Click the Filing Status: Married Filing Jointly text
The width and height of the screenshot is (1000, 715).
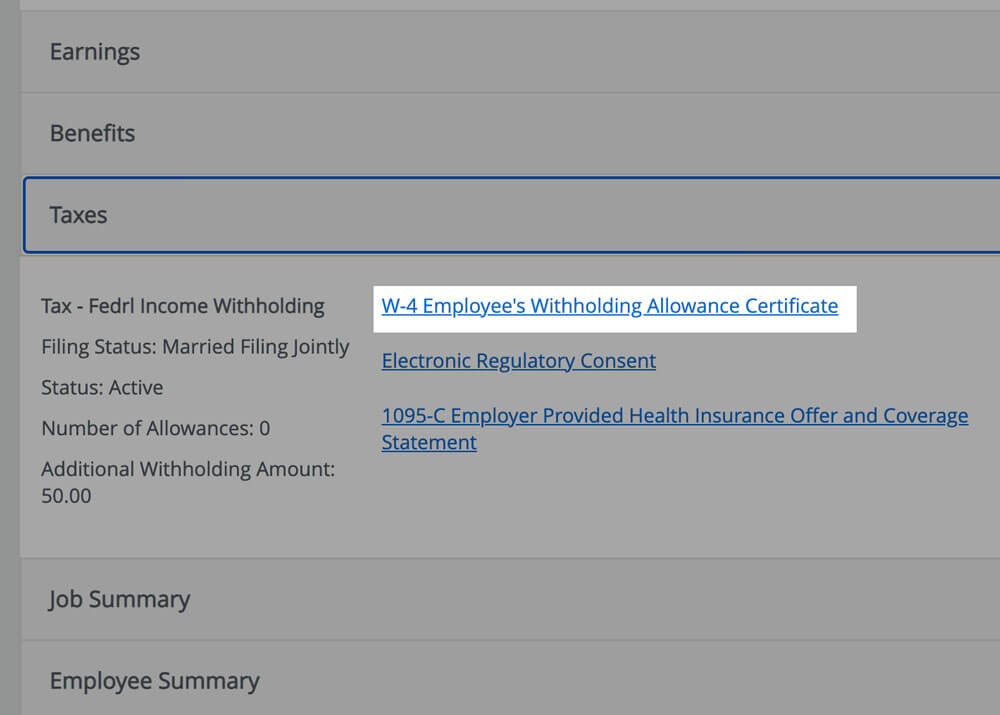(x=195, y=347)
